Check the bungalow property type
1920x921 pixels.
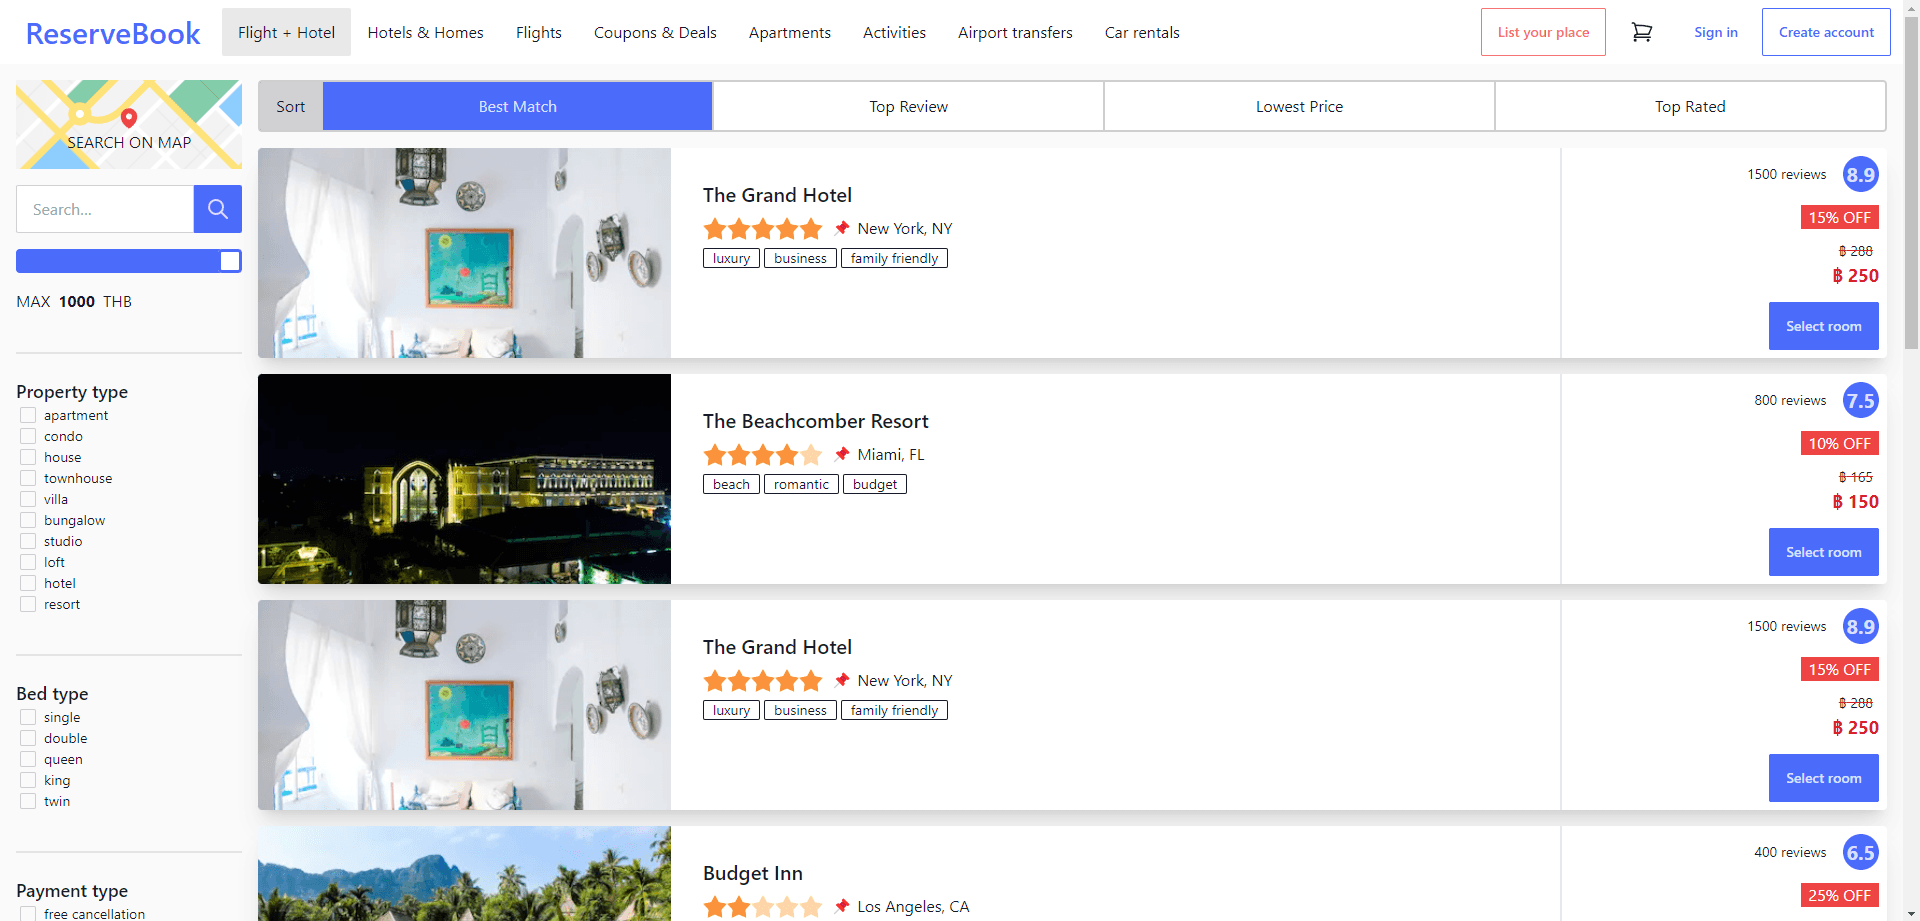pyautogui.click(x=28, y=520)
